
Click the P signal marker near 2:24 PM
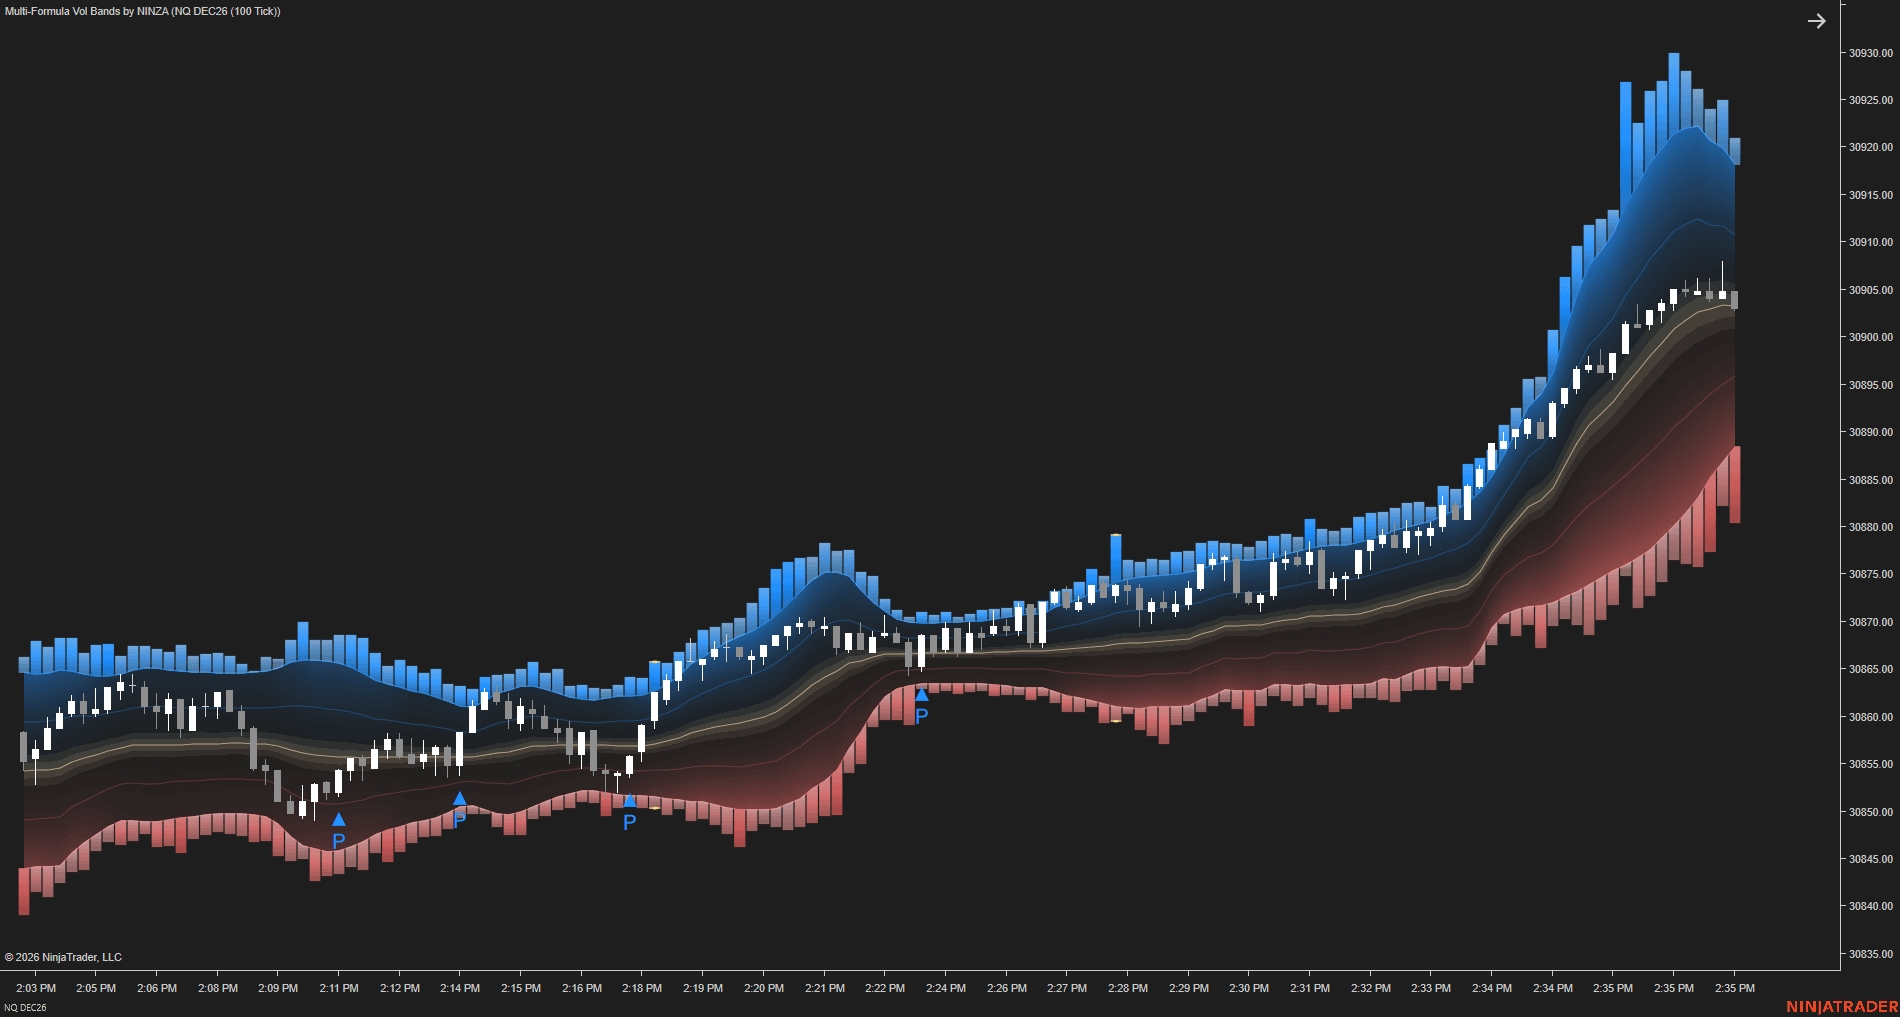[922, 715]
